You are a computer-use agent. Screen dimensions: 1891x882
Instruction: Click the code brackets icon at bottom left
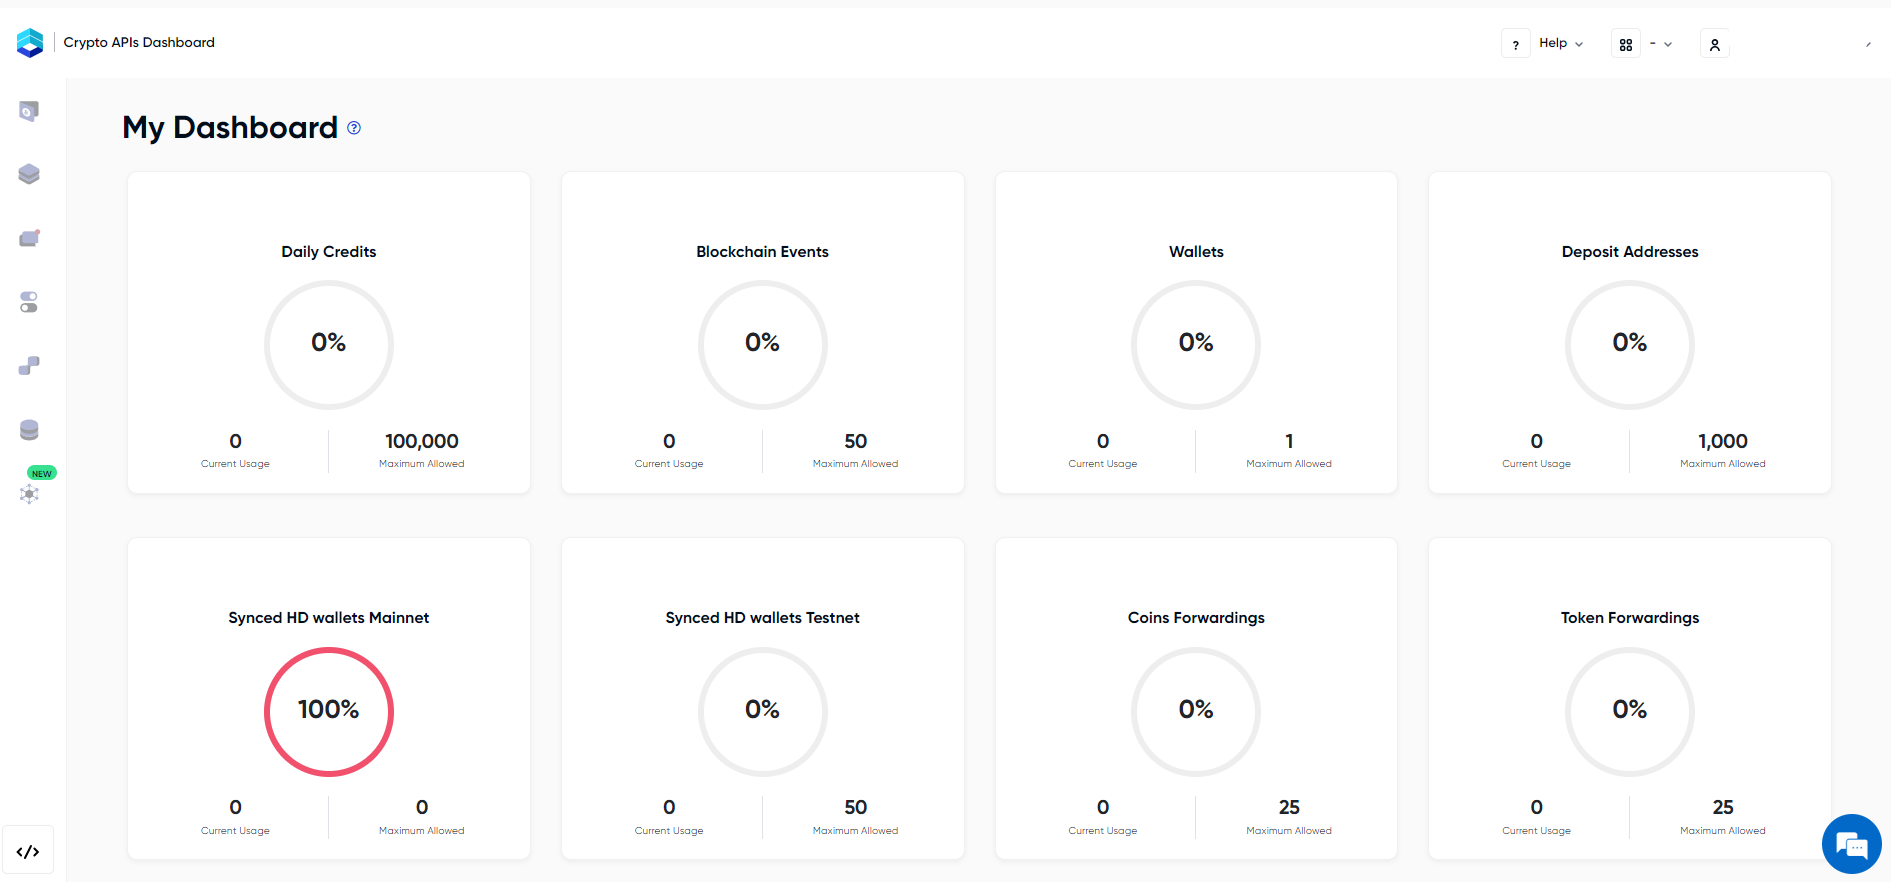click(28, 852)
